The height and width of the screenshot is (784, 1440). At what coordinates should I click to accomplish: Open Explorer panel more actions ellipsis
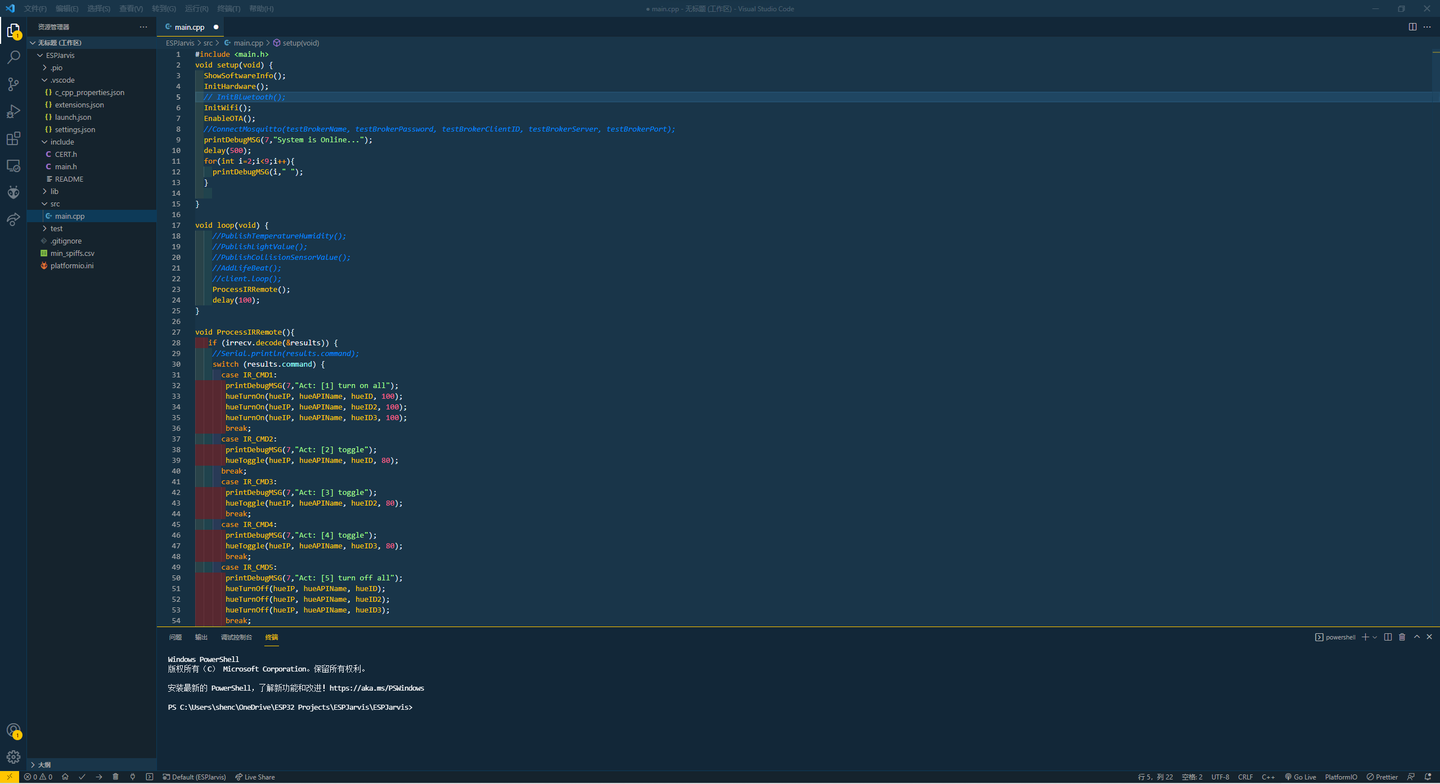click(x=143, y=27)
